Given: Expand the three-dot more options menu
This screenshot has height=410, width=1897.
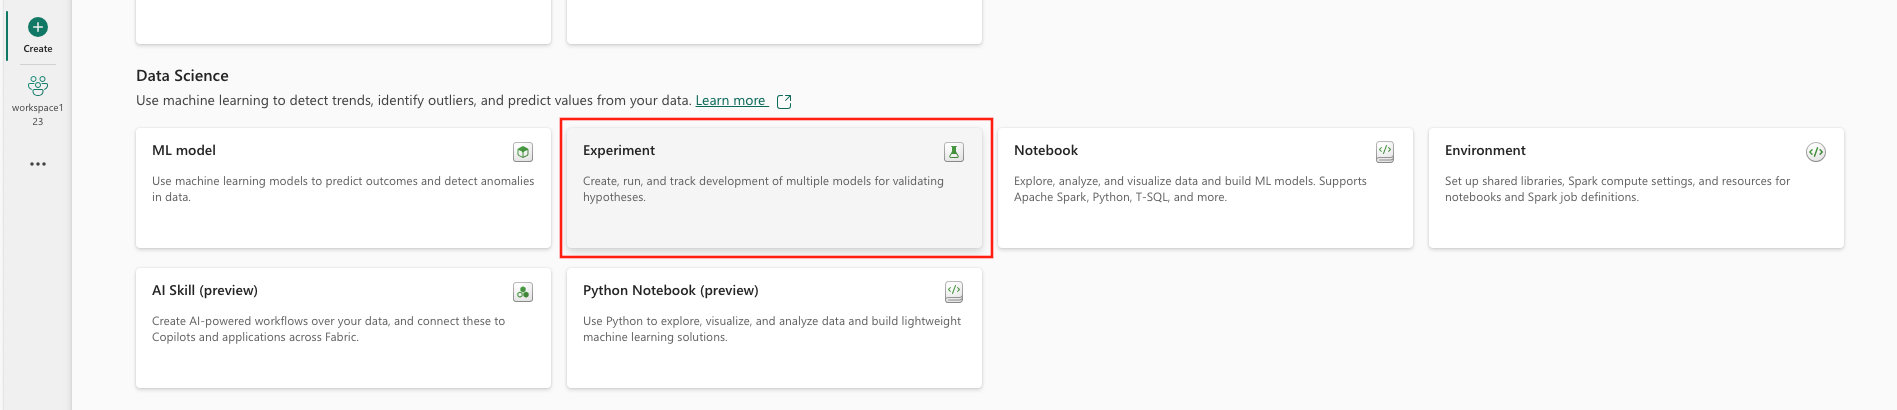Looking at the screenshot, I should (x=38, y=164).
